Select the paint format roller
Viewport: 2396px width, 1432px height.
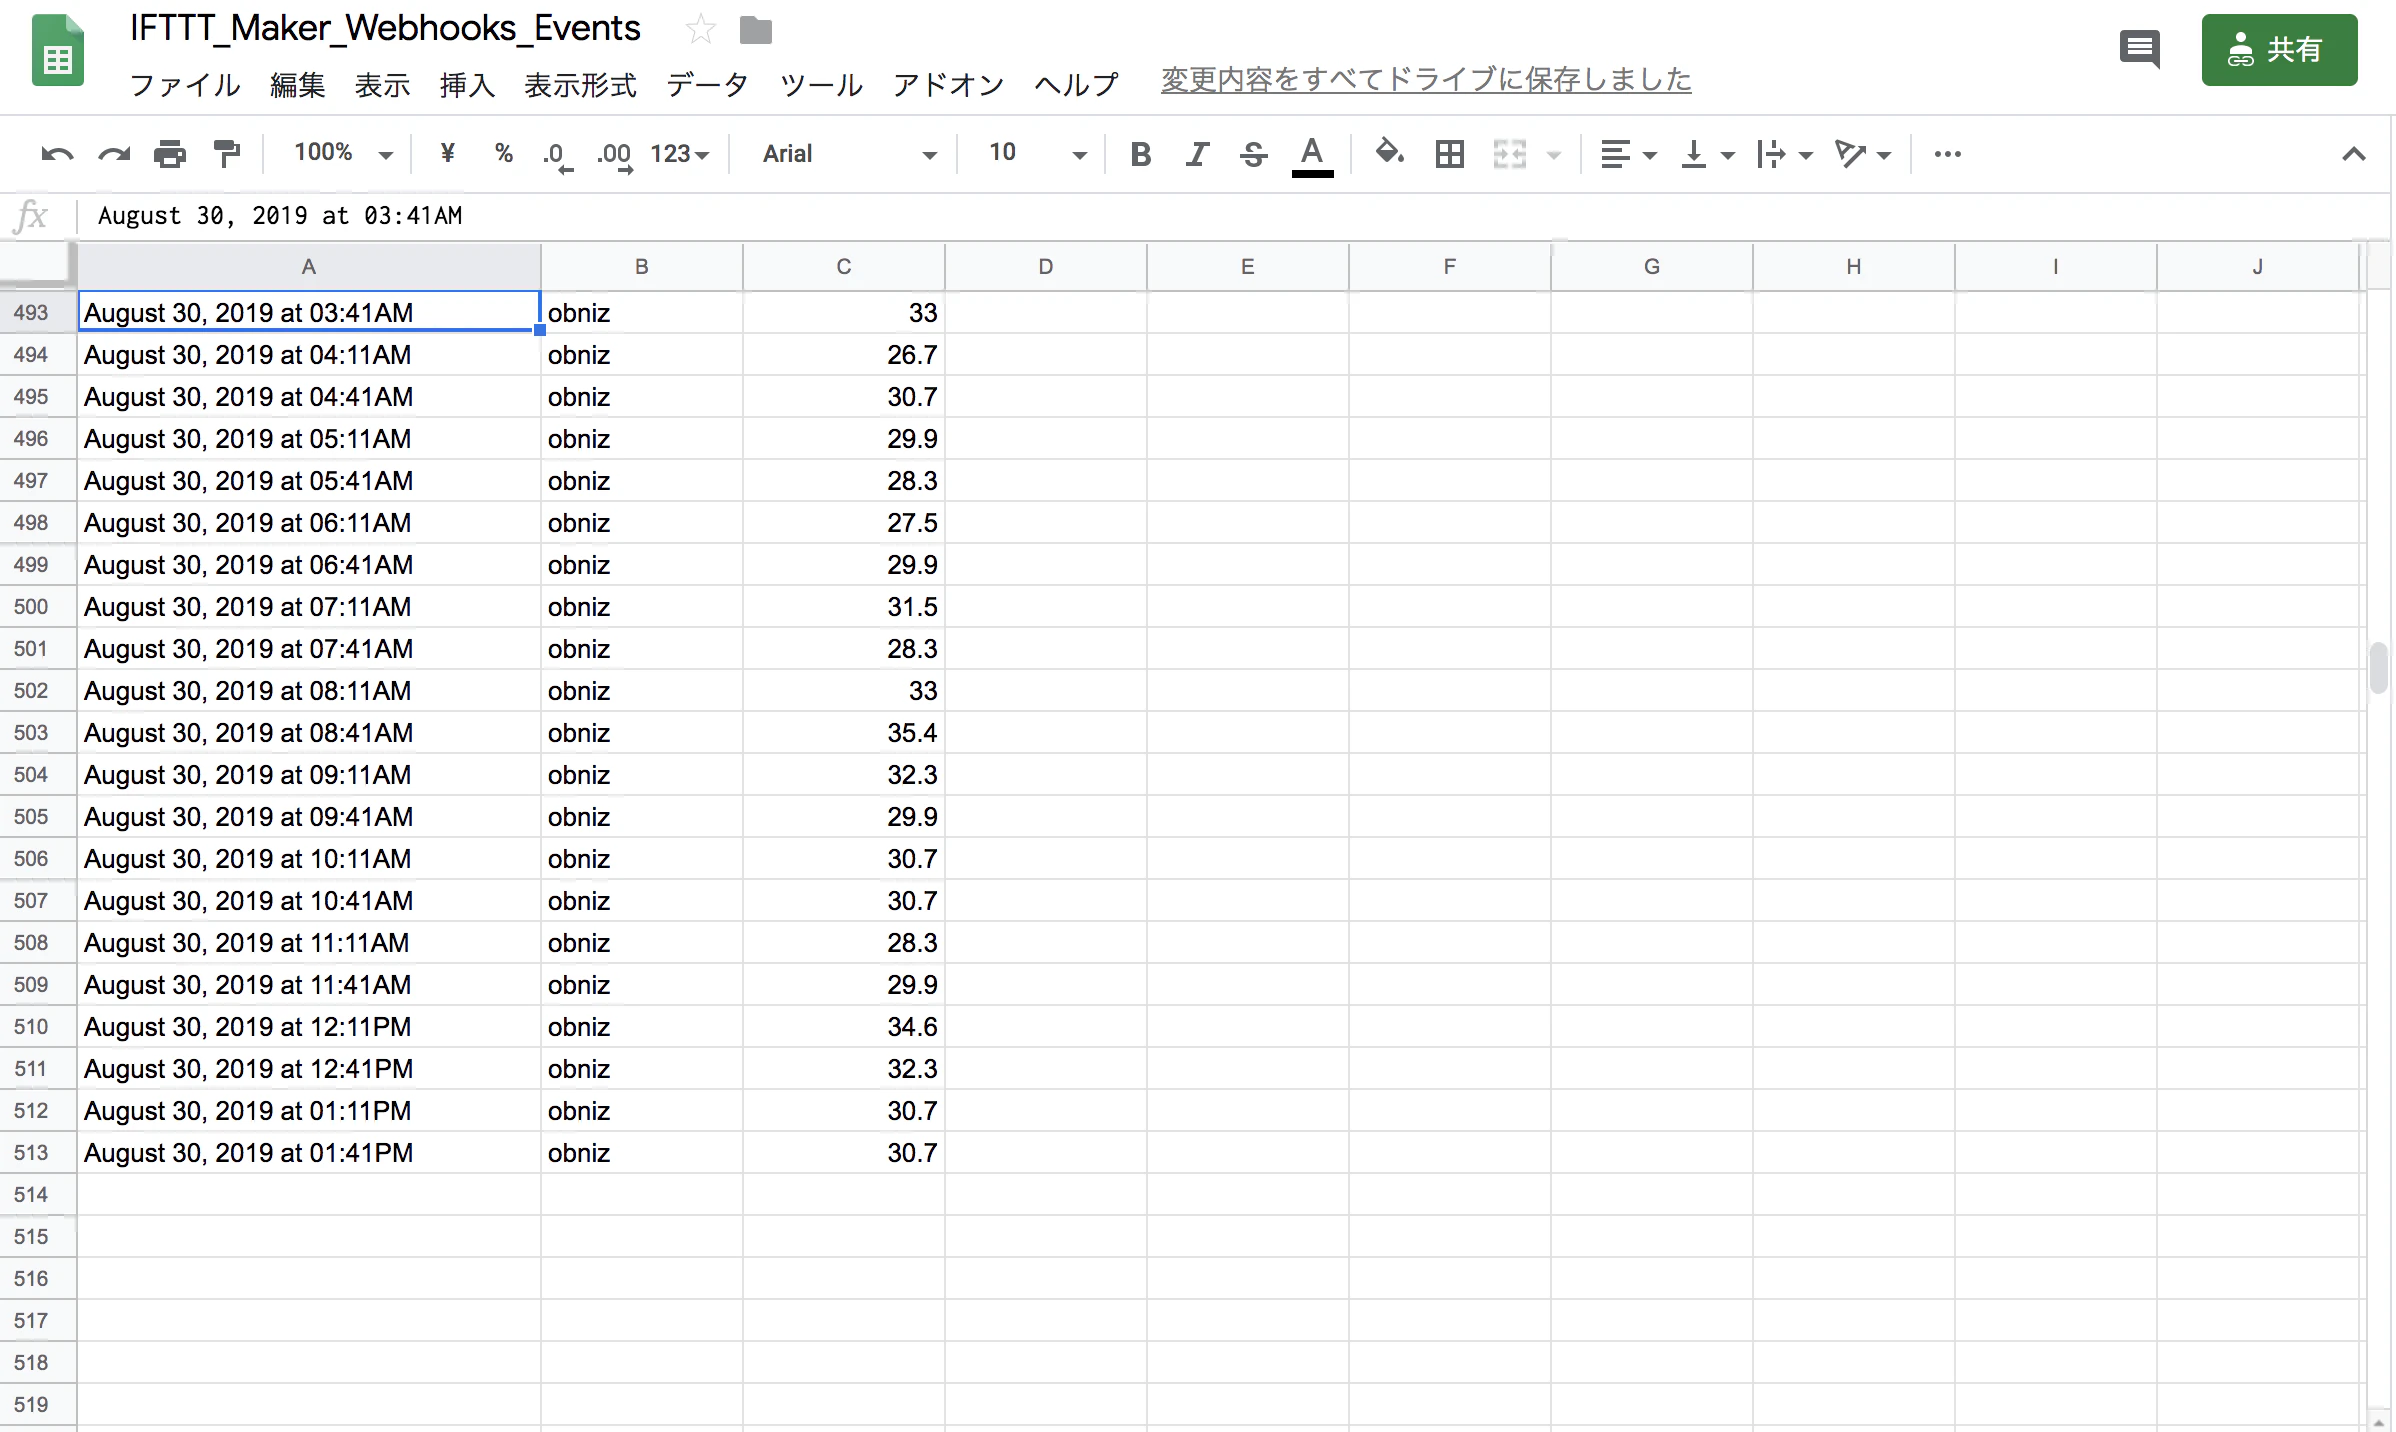(227, 154)
